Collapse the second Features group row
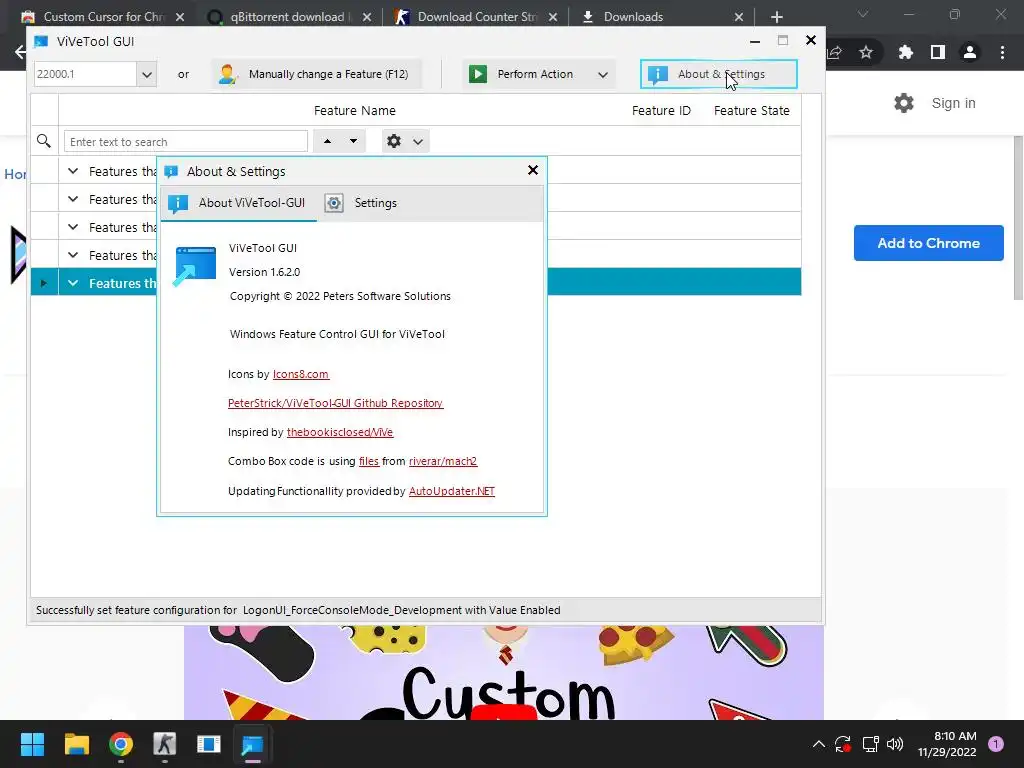The width and height of the screenshot is (1024, 768). point(73,199)
